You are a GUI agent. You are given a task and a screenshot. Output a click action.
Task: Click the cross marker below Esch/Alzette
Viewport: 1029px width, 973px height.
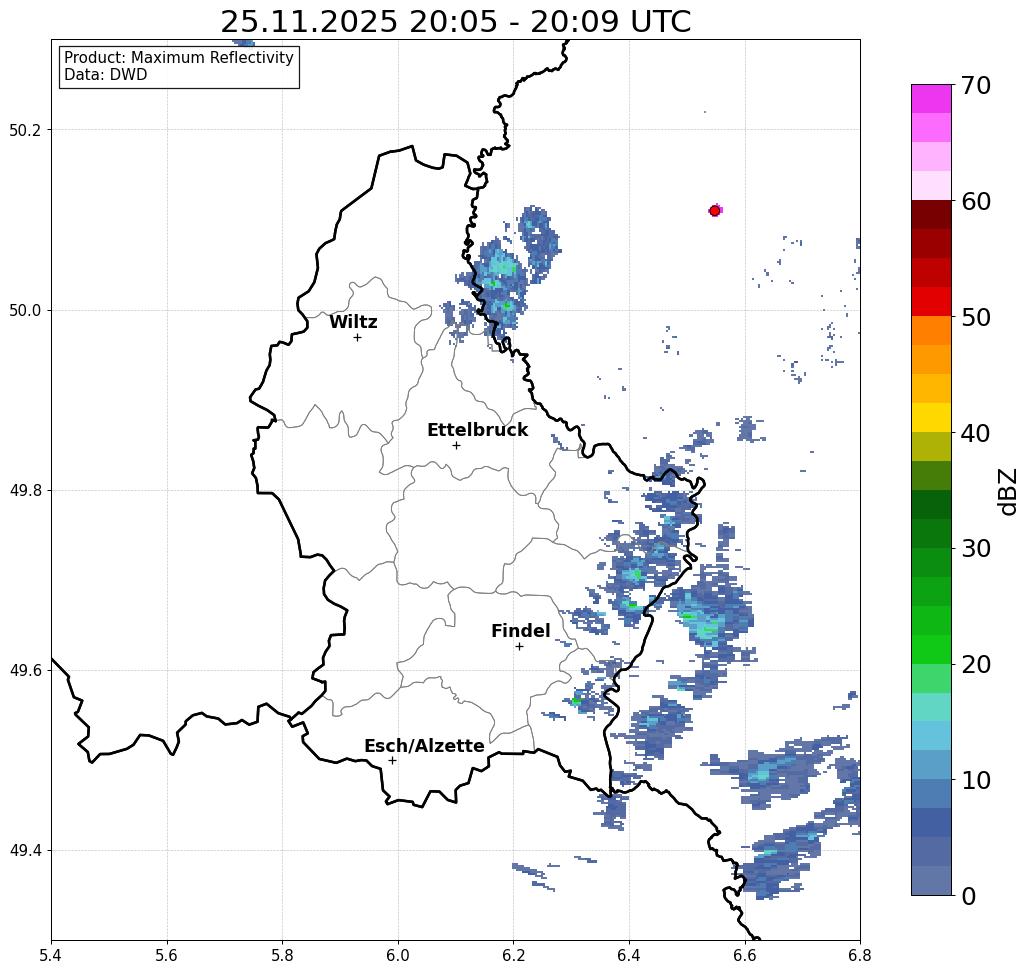tap(392, 761)
